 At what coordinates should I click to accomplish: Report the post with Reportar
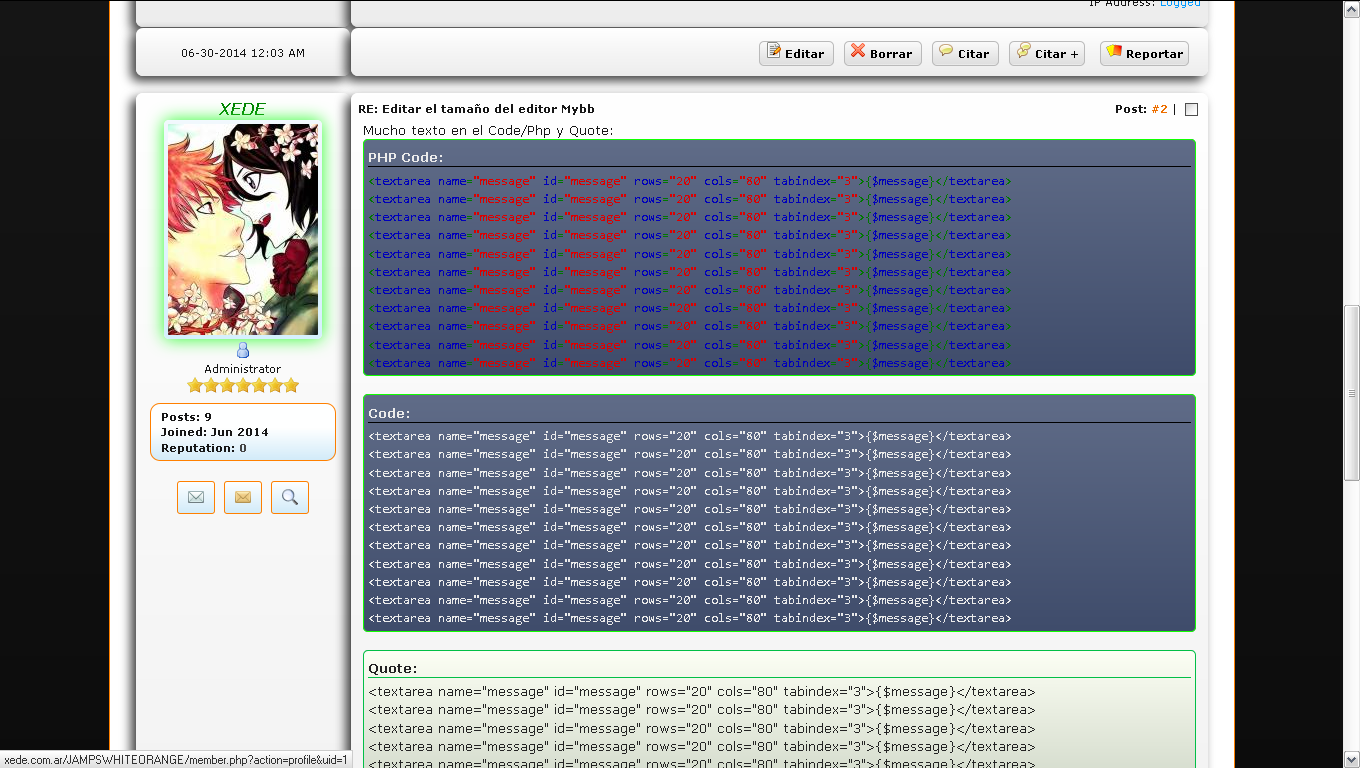pos(1144,54)
